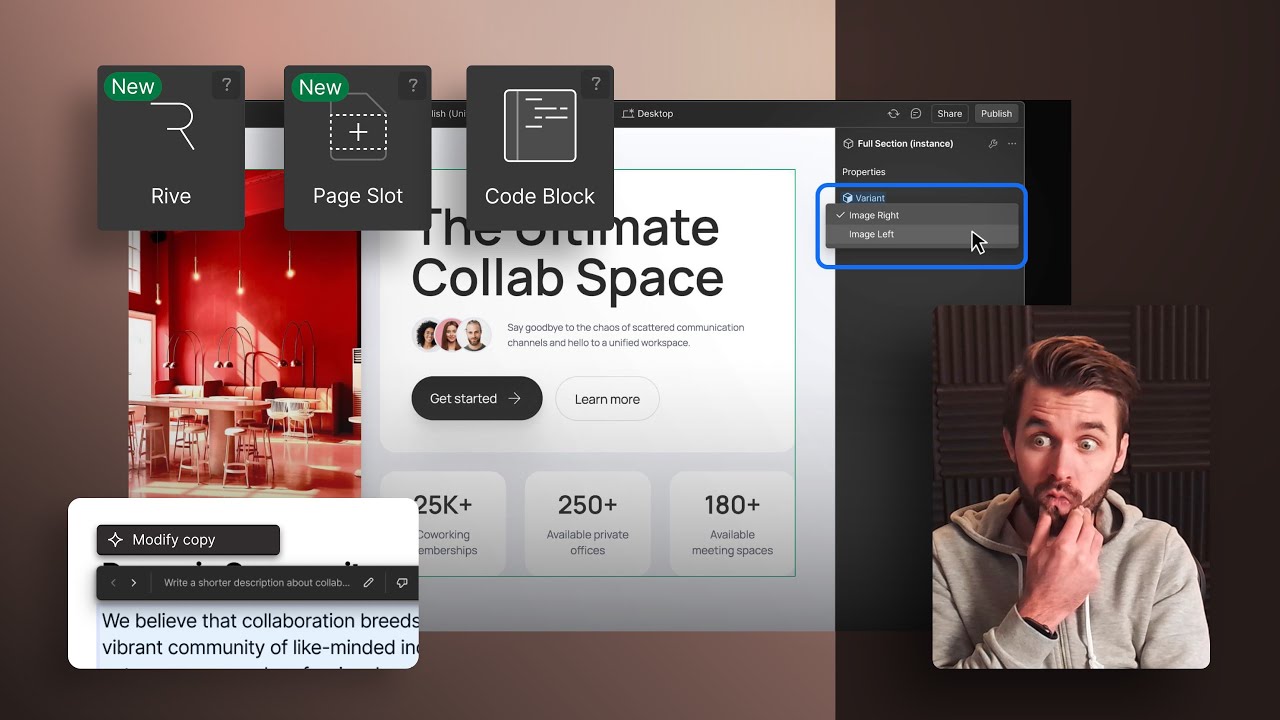This screenshot has width=1280, height=720.
Task: Select the Image Right variant option
Action: (x=922, y=215)
